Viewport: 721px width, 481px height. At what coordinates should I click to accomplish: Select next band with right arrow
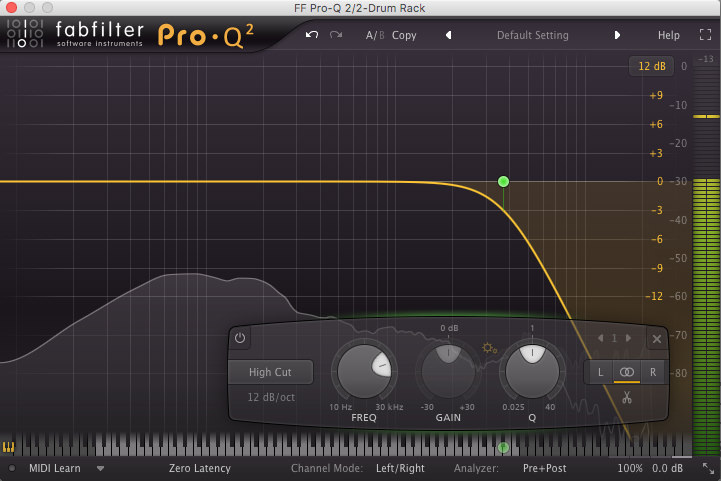pyautogui.click(x=628, y=338)
